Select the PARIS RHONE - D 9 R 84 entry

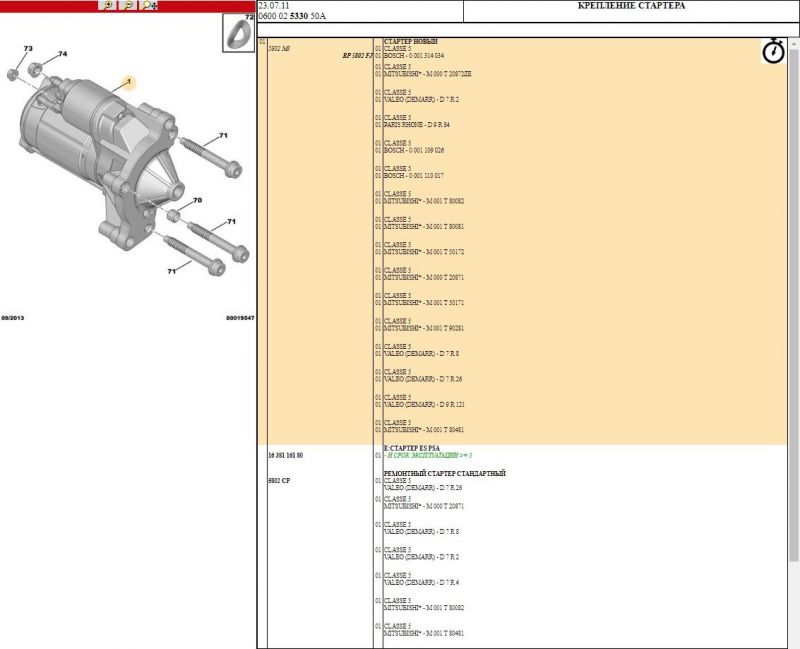pos(417,125)
